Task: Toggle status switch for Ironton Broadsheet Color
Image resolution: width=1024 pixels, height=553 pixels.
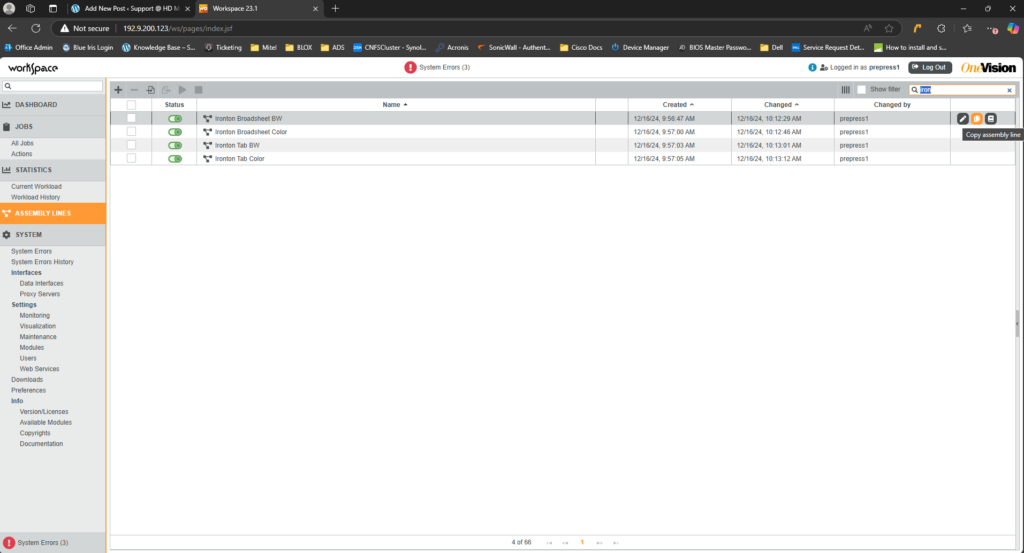Action: pyautogui.click(x=175, y=132)
